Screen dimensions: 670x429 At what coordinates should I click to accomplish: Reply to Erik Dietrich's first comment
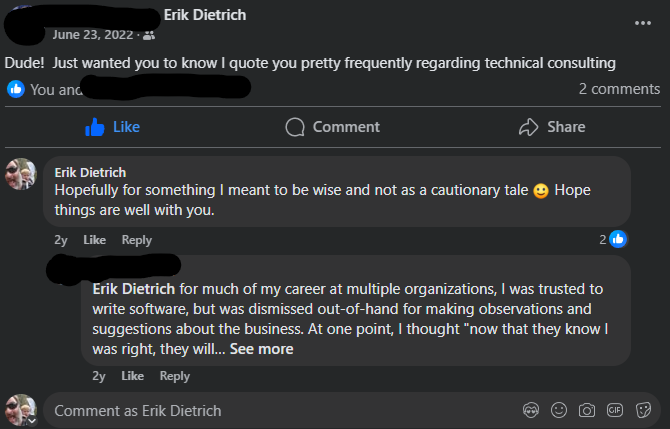pos(137,240)
